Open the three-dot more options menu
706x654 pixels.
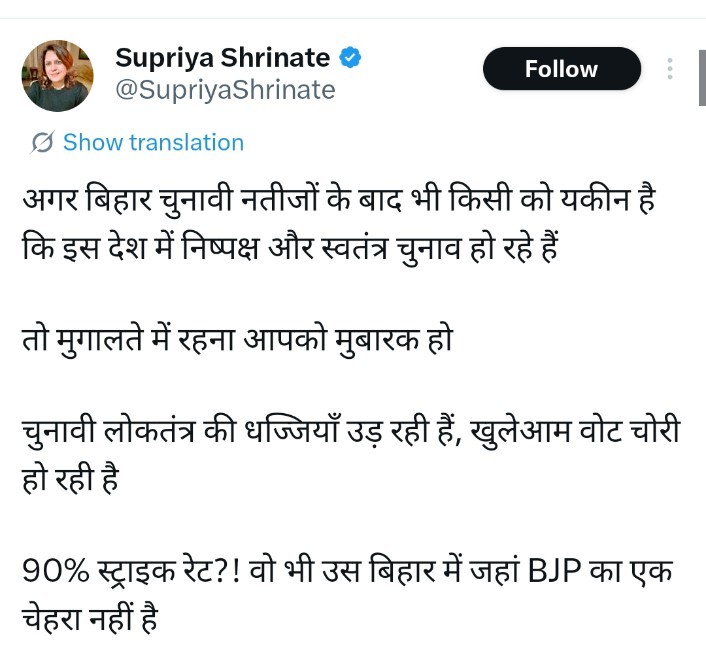(x=670, y=69)
